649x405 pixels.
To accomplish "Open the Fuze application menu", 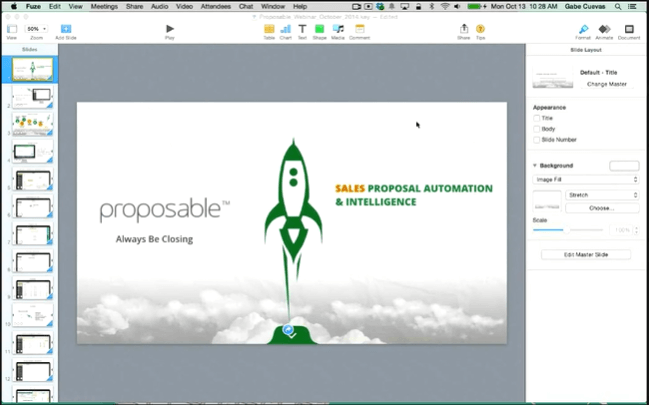I will point(33,6).
